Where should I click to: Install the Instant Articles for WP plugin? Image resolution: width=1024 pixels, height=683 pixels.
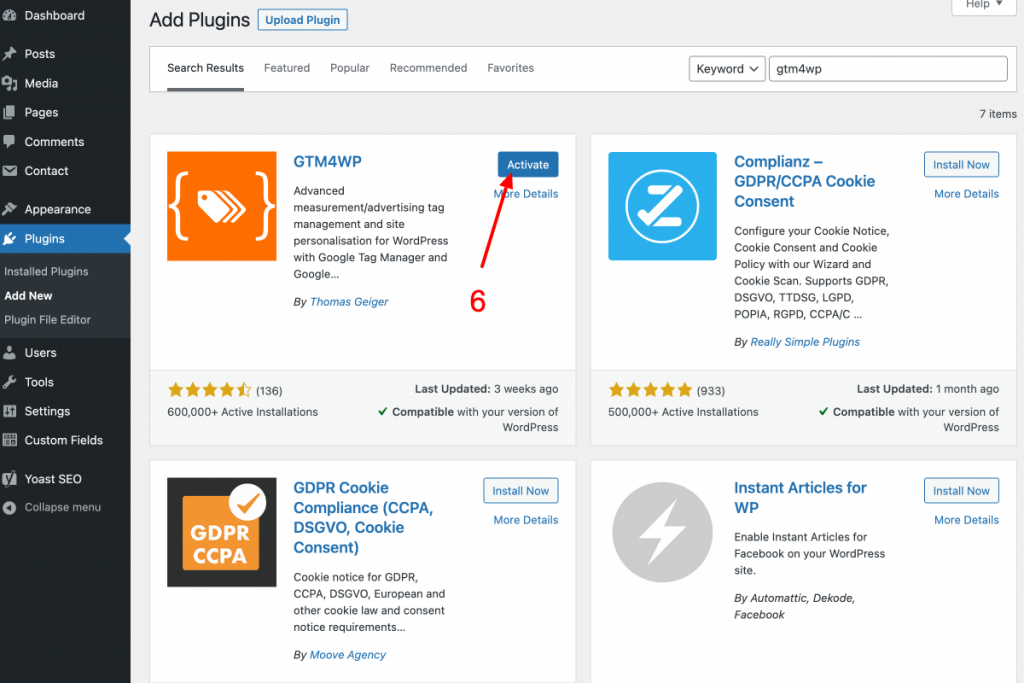click(x=961, y=490)
